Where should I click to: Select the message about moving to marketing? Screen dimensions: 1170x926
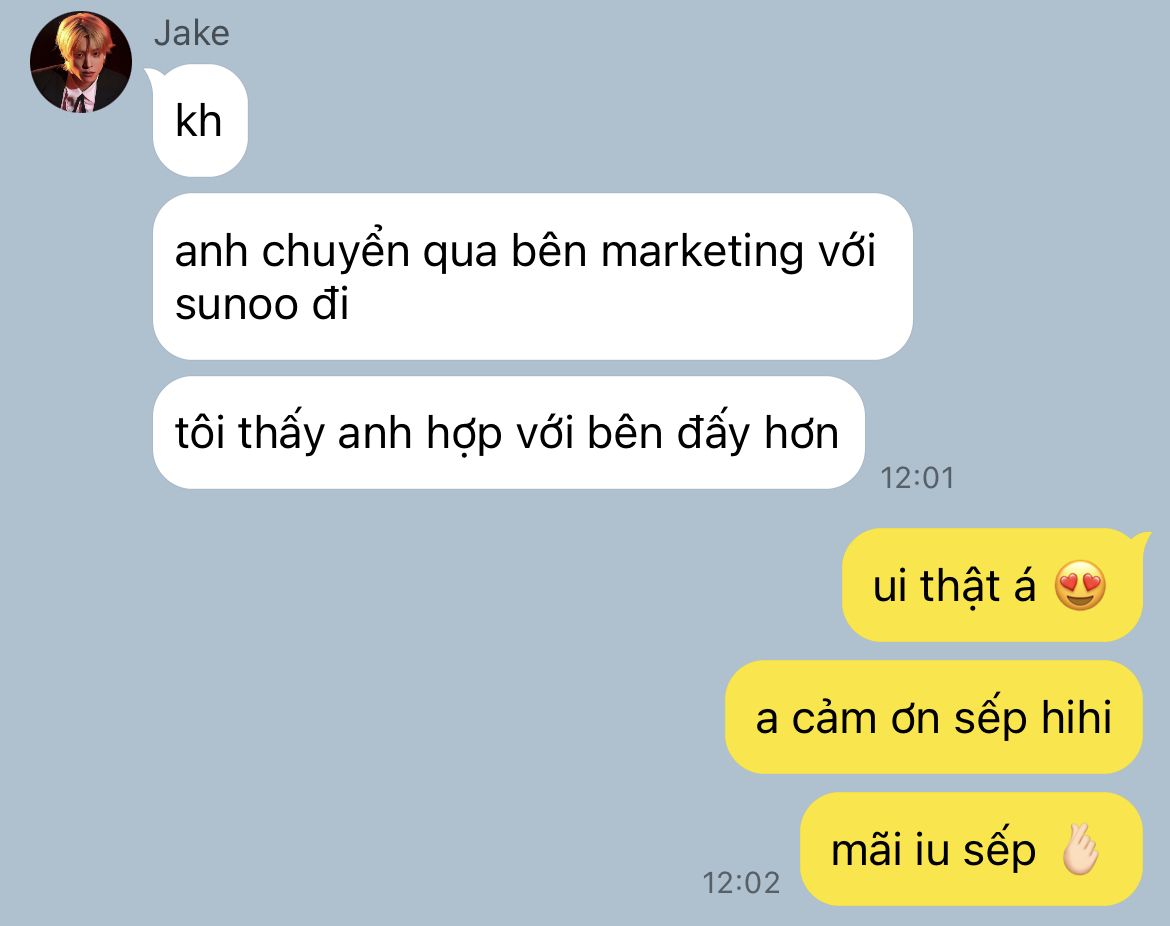click(x=533, y=277)
